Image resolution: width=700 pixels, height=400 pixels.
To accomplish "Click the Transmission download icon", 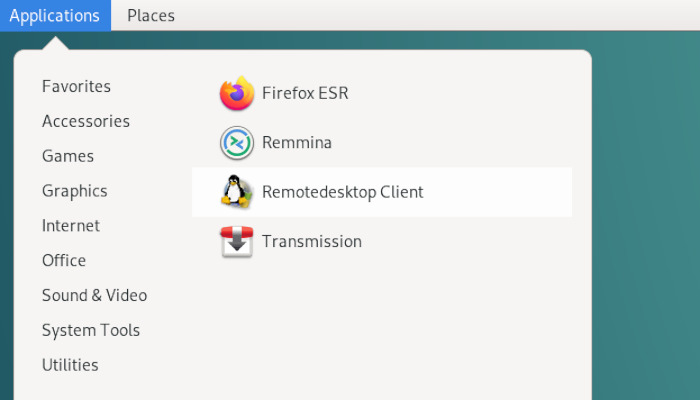I will 237,242.
